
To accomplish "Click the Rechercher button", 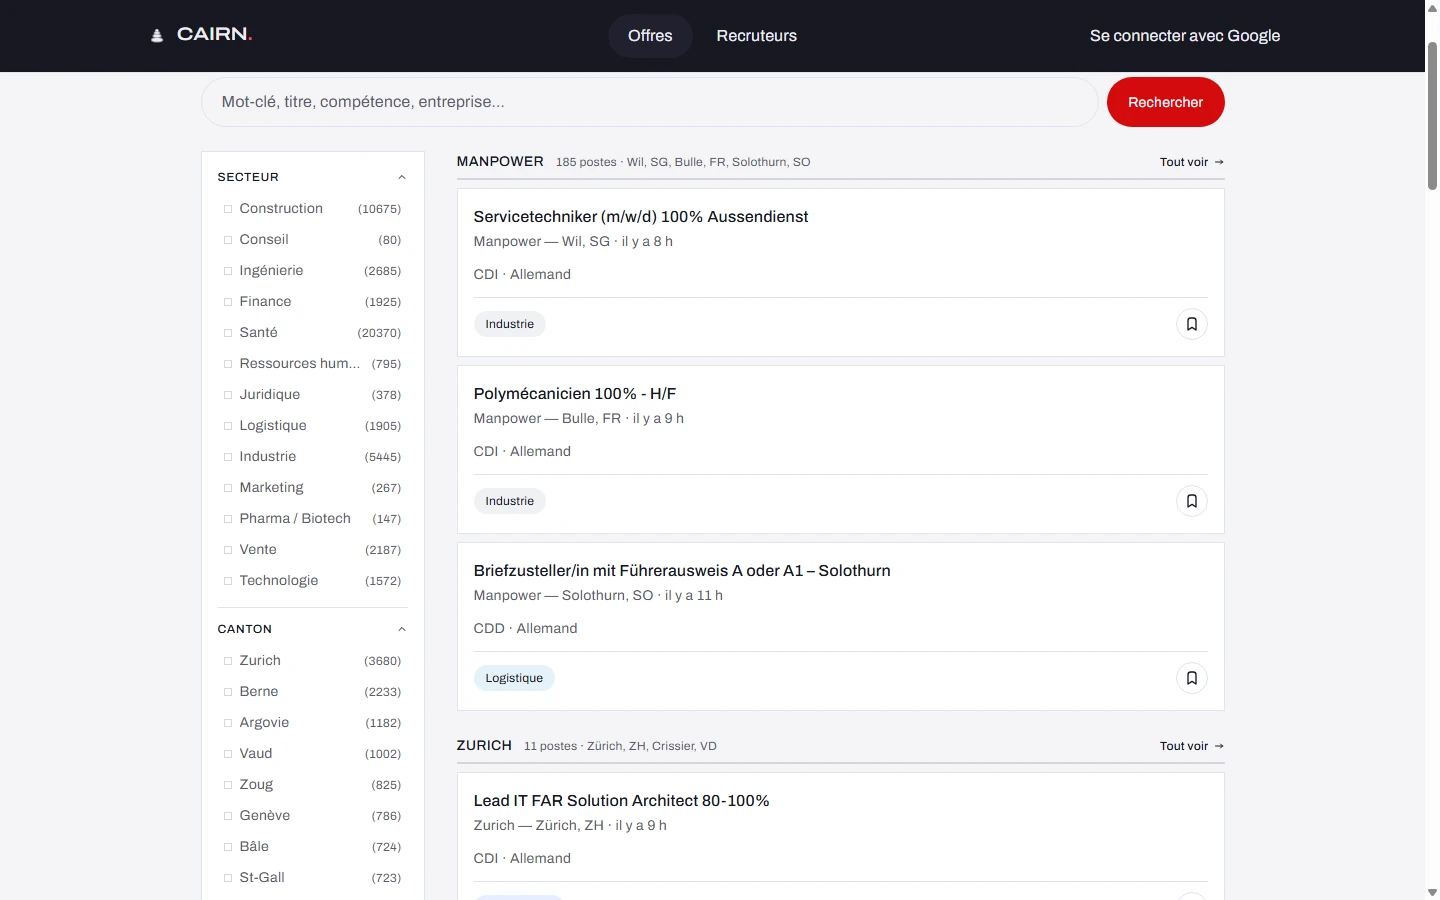I will click(x=1166, y=102).
